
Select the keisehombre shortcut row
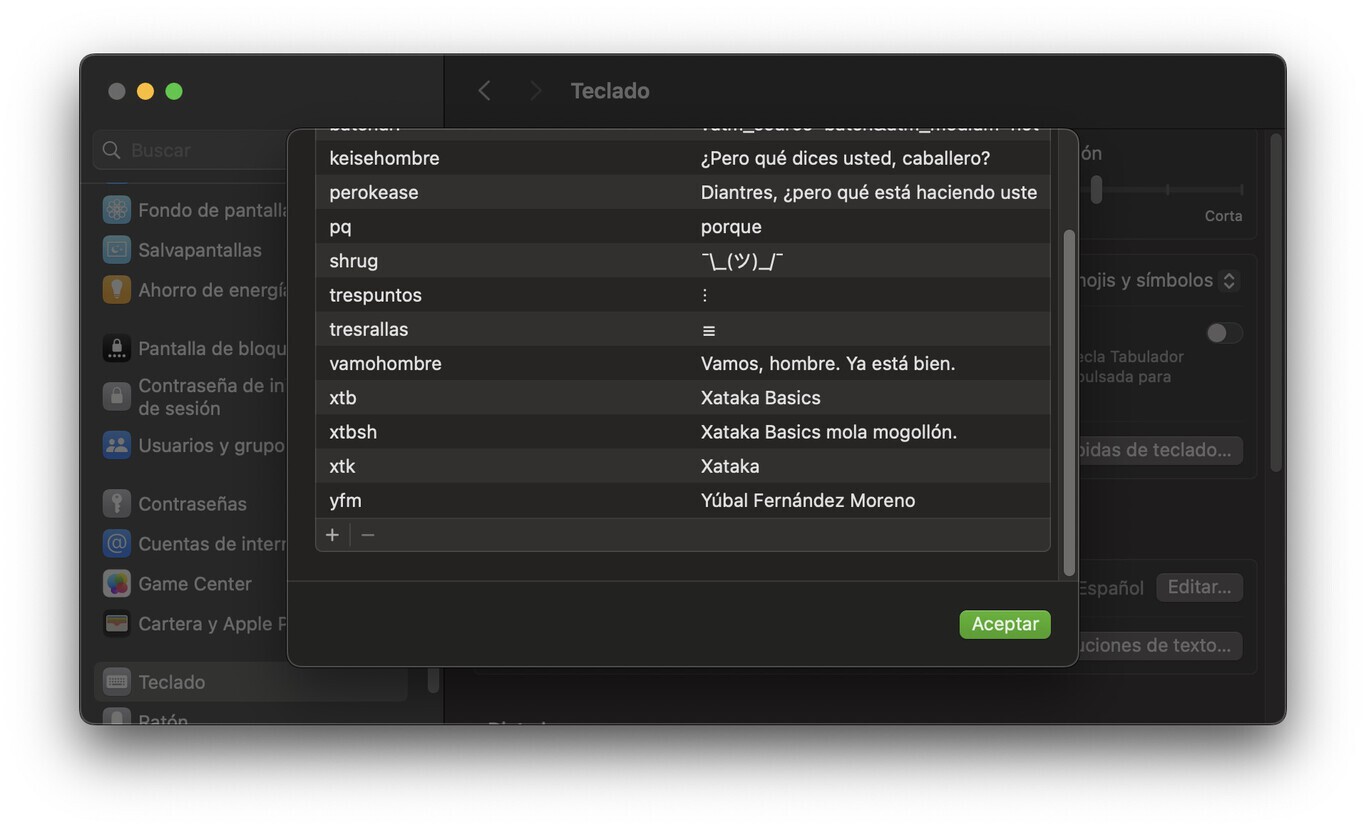point(683,158)
